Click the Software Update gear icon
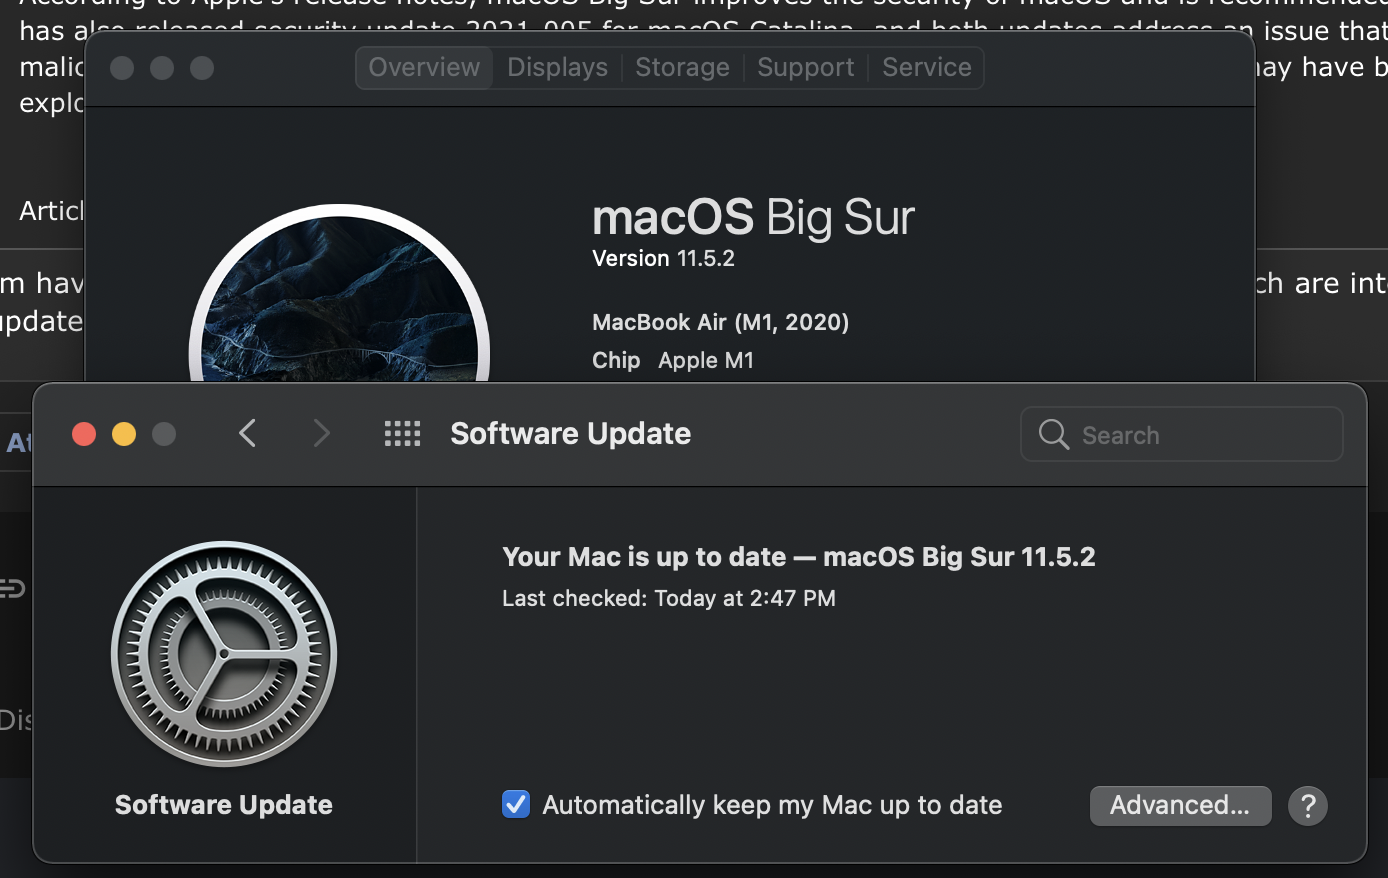Viewport: 1388px width, 878px height. tap(224, 654)
